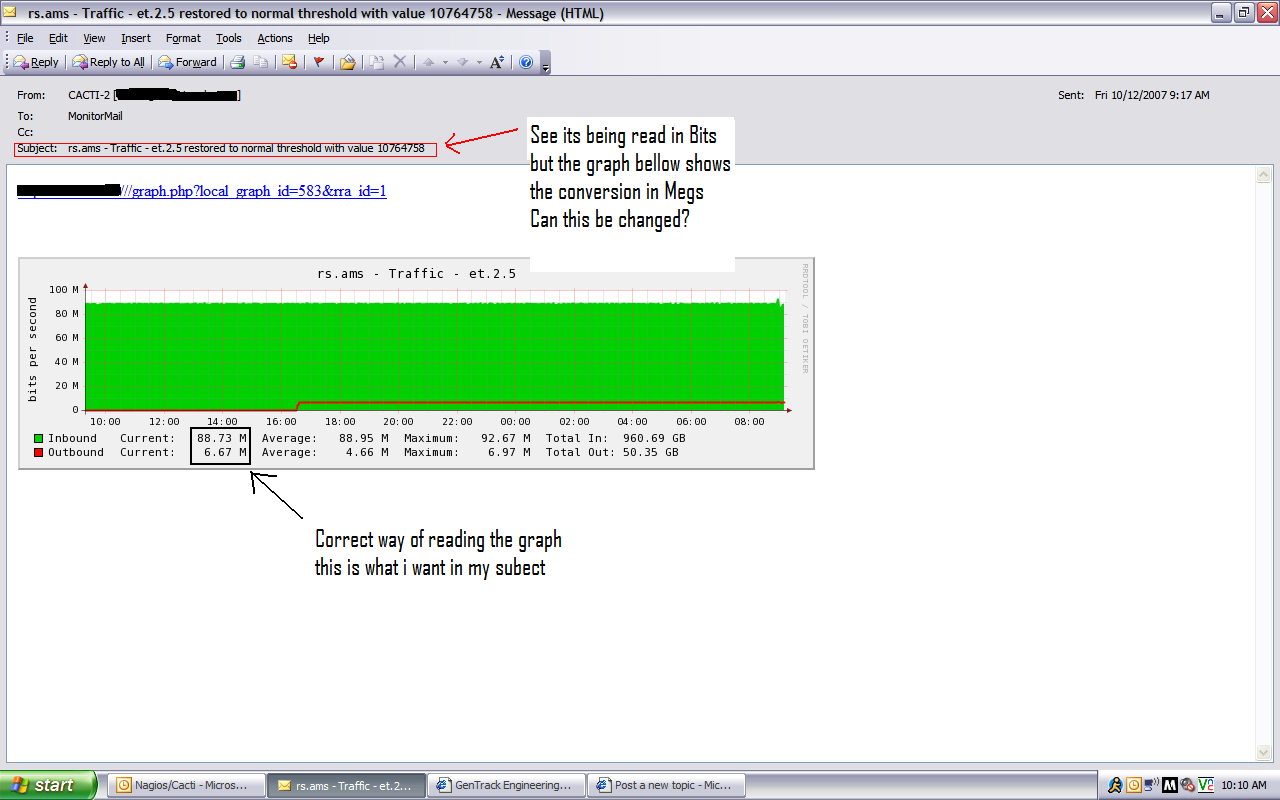Open the File menu

coord(25,38)
